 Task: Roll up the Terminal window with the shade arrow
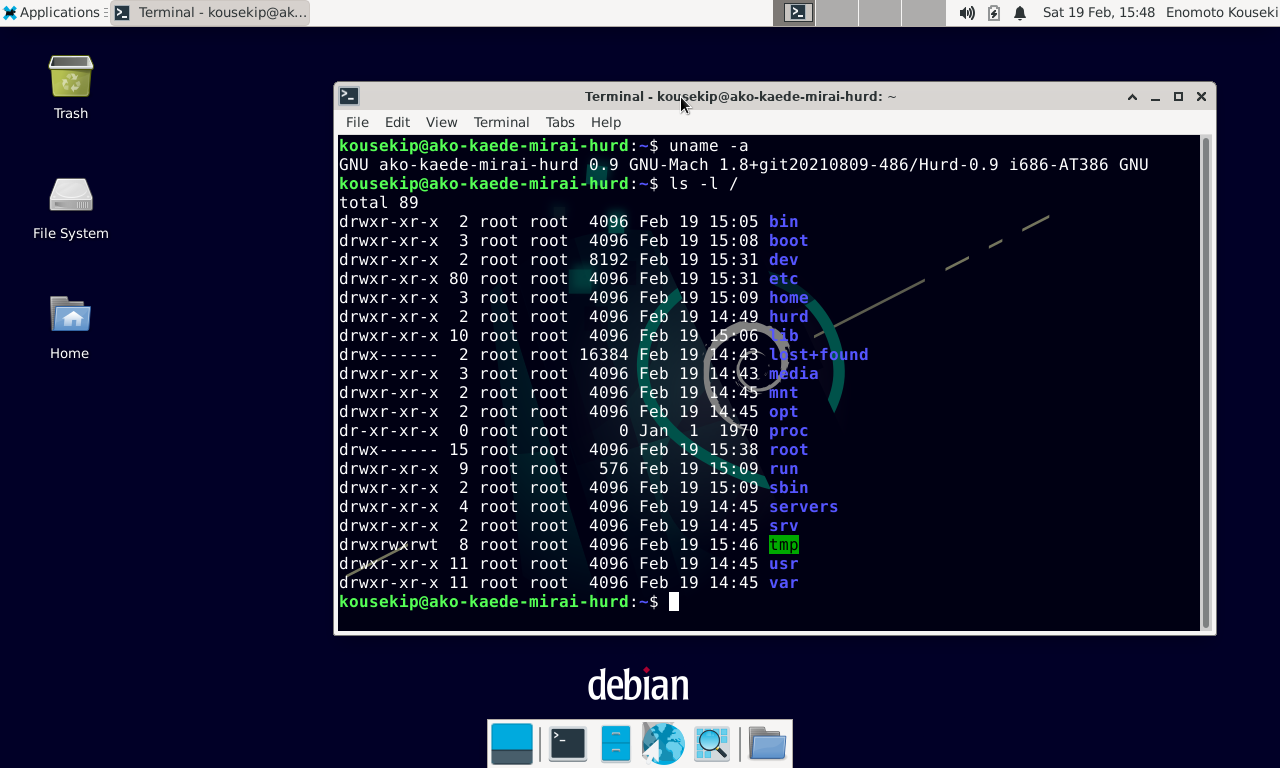(1131, 96)
